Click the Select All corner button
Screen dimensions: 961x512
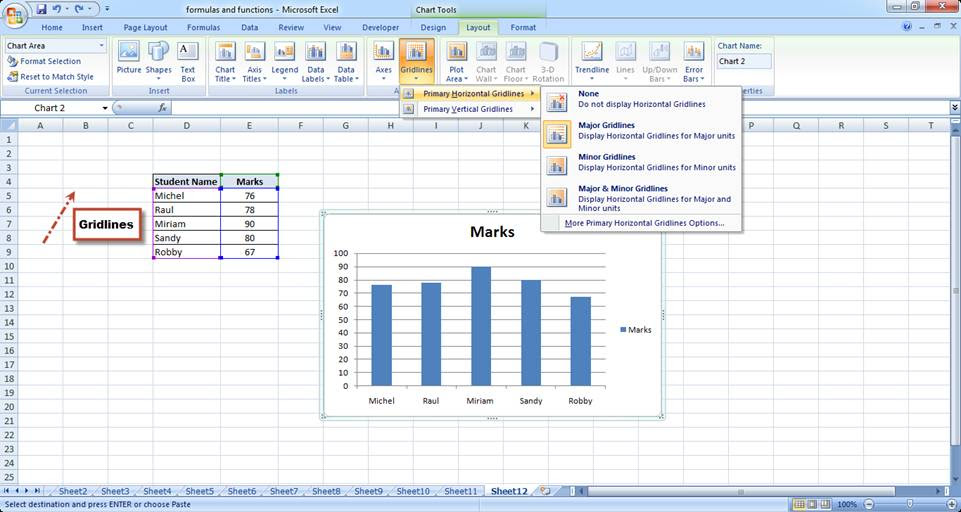(9, 126)
